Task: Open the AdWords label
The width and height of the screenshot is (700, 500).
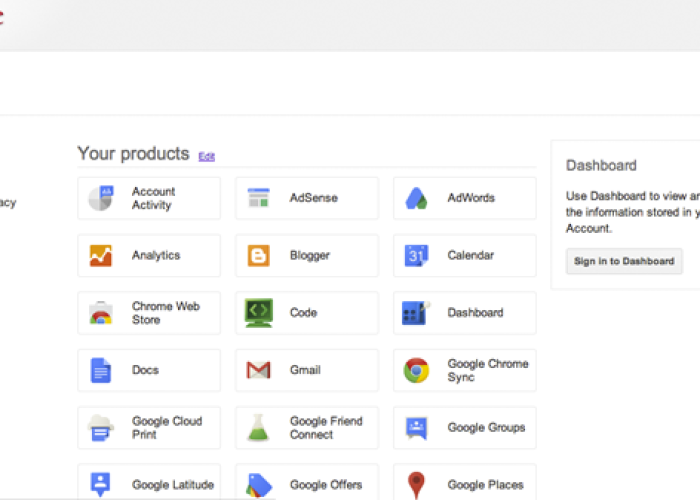Action: tap(471, 198)
